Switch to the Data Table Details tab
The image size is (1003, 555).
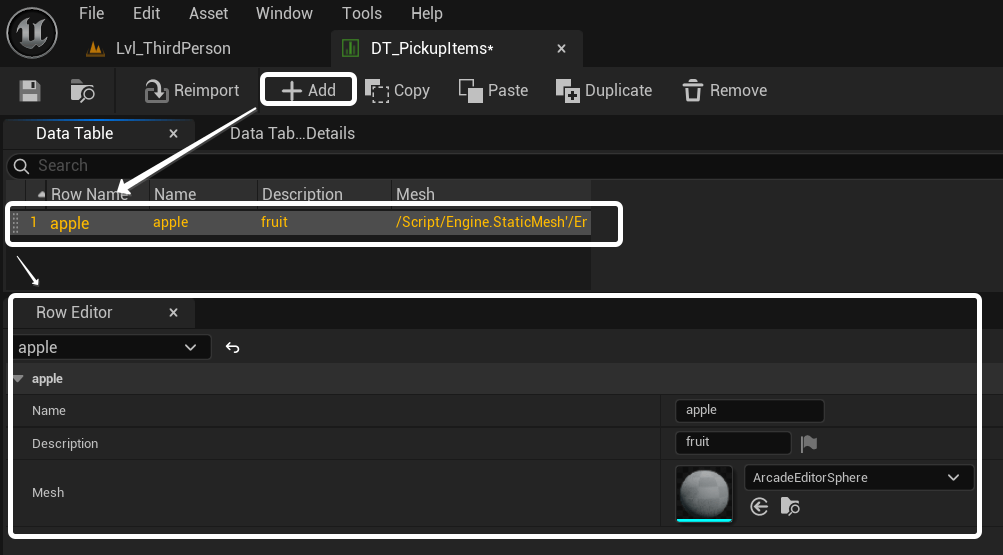click(292, 133)
